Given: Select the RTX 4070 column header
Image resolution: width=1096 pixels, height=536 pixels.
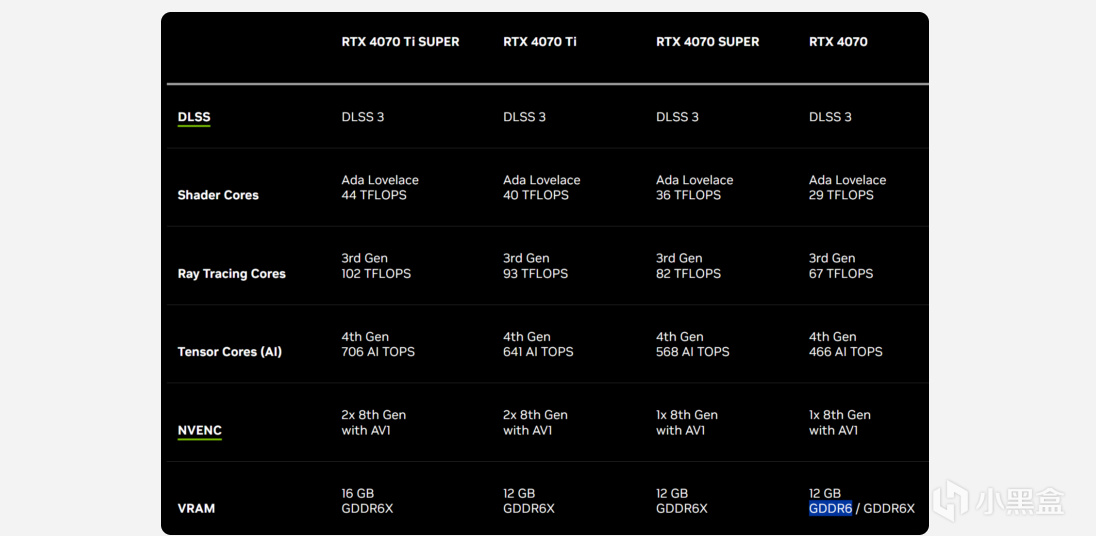Looking at the screenshot, I should 838,42.
